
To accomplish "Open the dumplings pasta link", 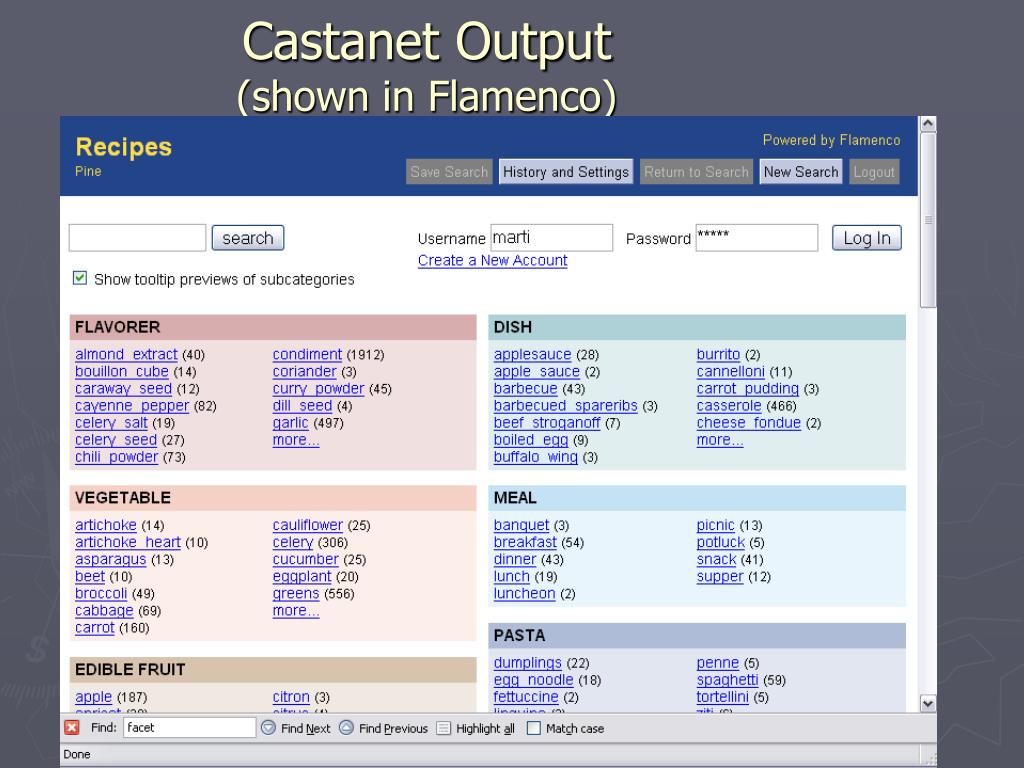I will (x=528, y=663).
